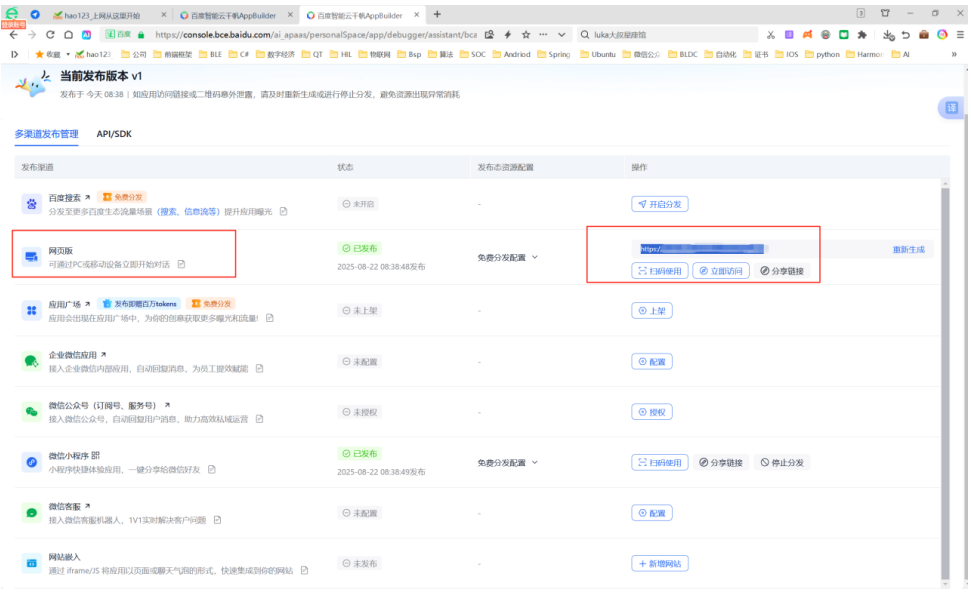Click the puzzle-piece extensions icon
The image size is (971, 594).
point(862,35)
